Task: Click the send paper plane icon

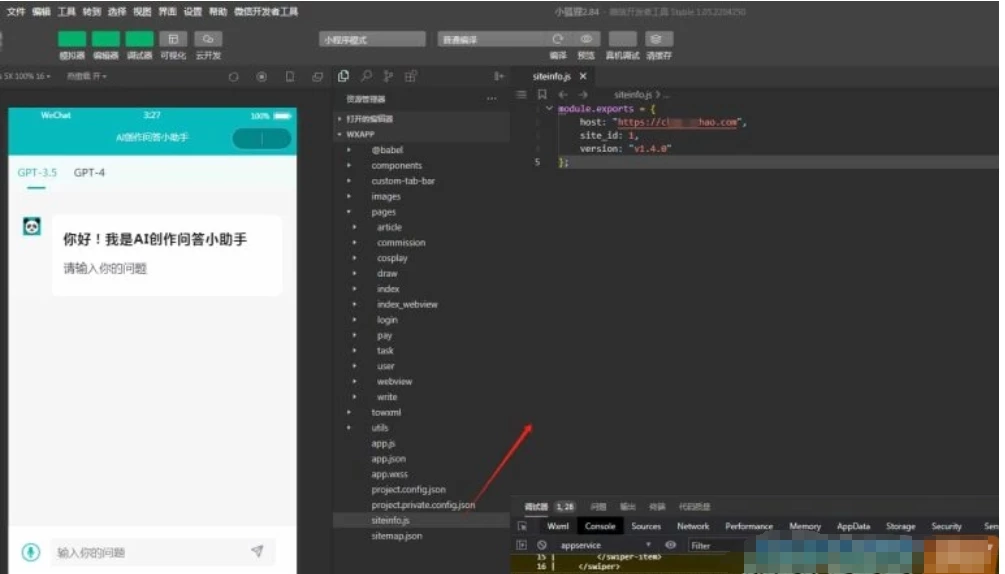Action: coord(257,551)
